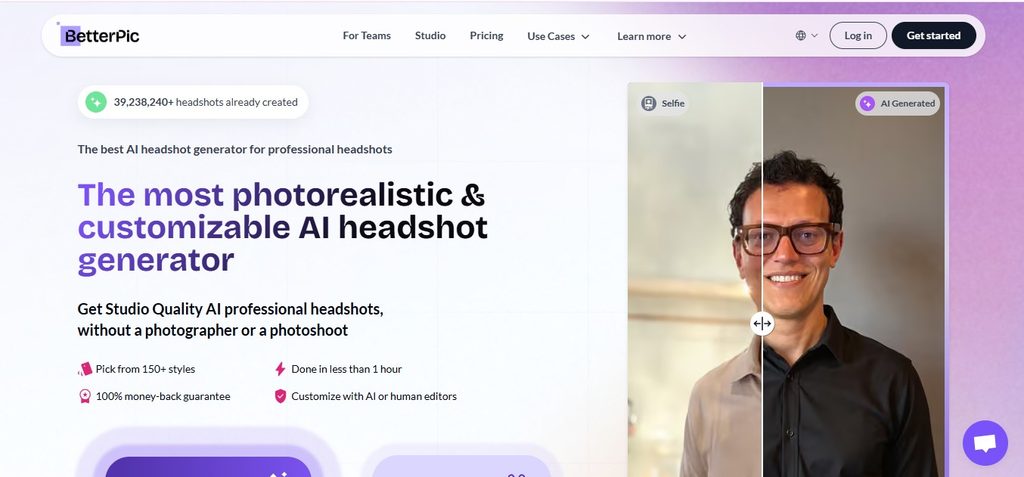1024x477 pixels.
Task: Click the AI Generated headshot image
Action: tap(854, 281)
